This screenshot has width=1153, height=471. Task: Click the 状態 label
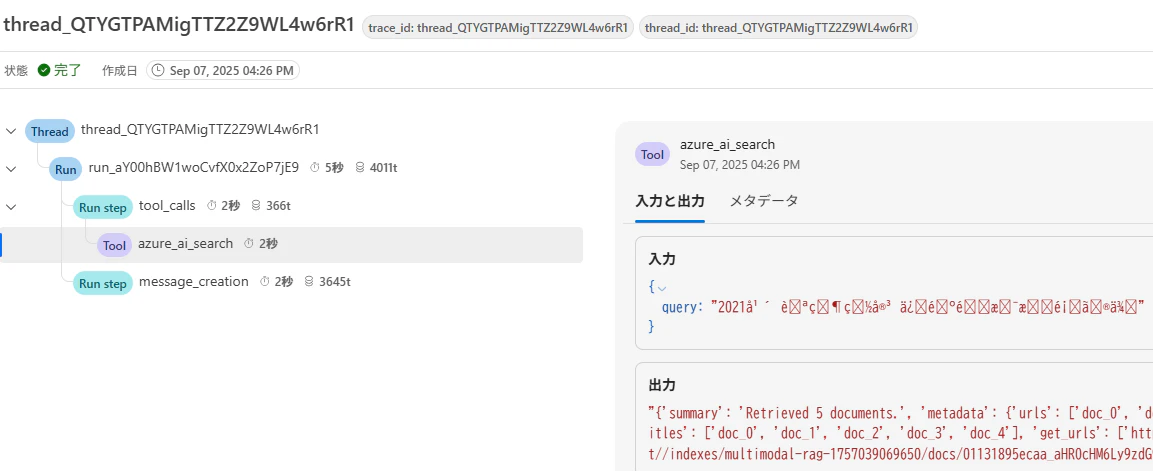click(x=16, y=71)
